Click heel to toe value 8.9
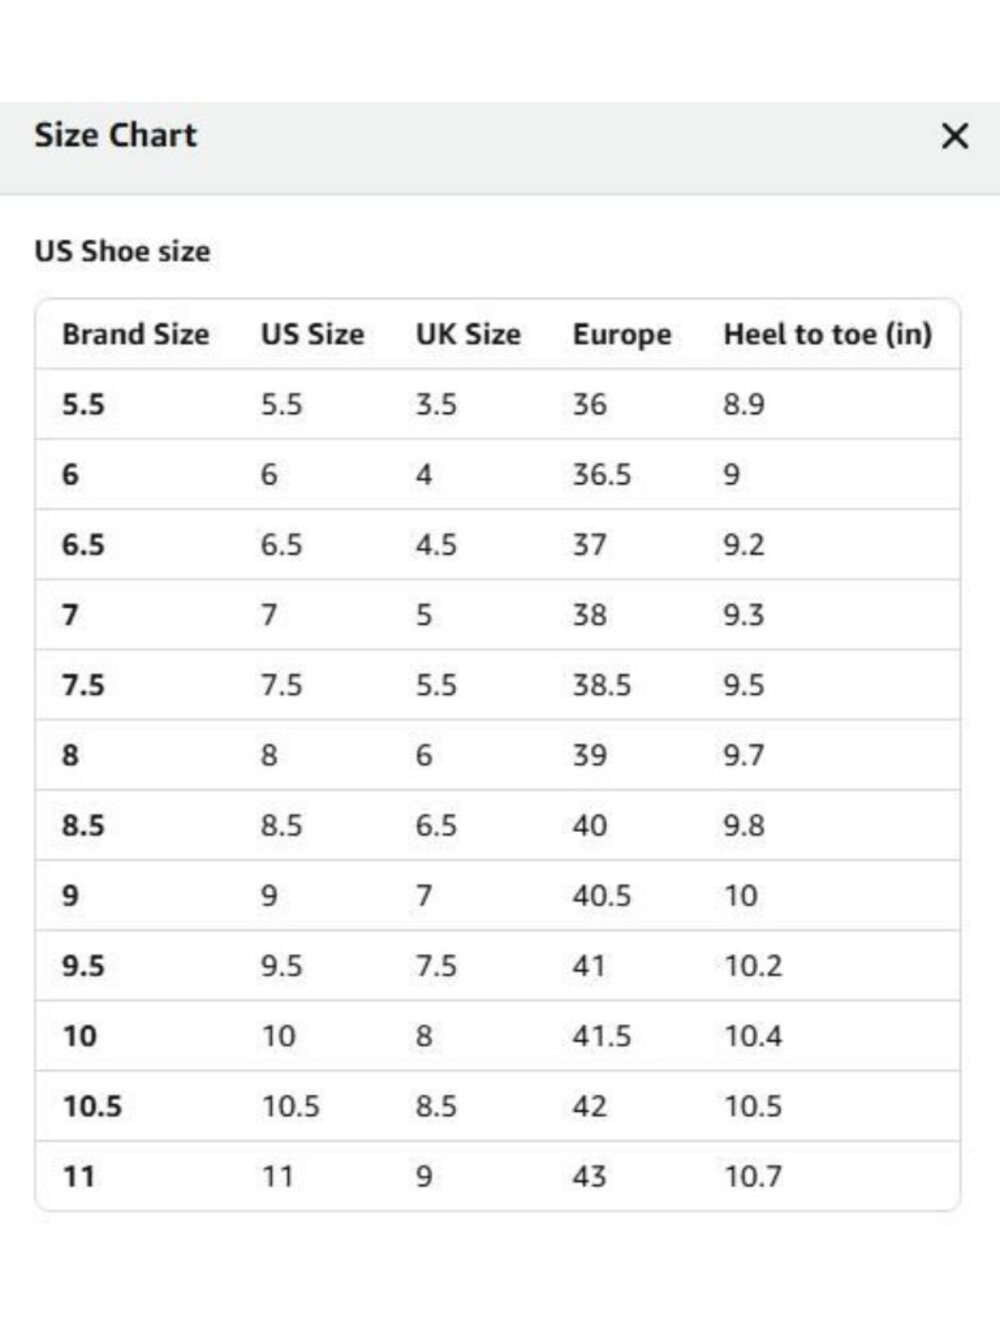 744,405
